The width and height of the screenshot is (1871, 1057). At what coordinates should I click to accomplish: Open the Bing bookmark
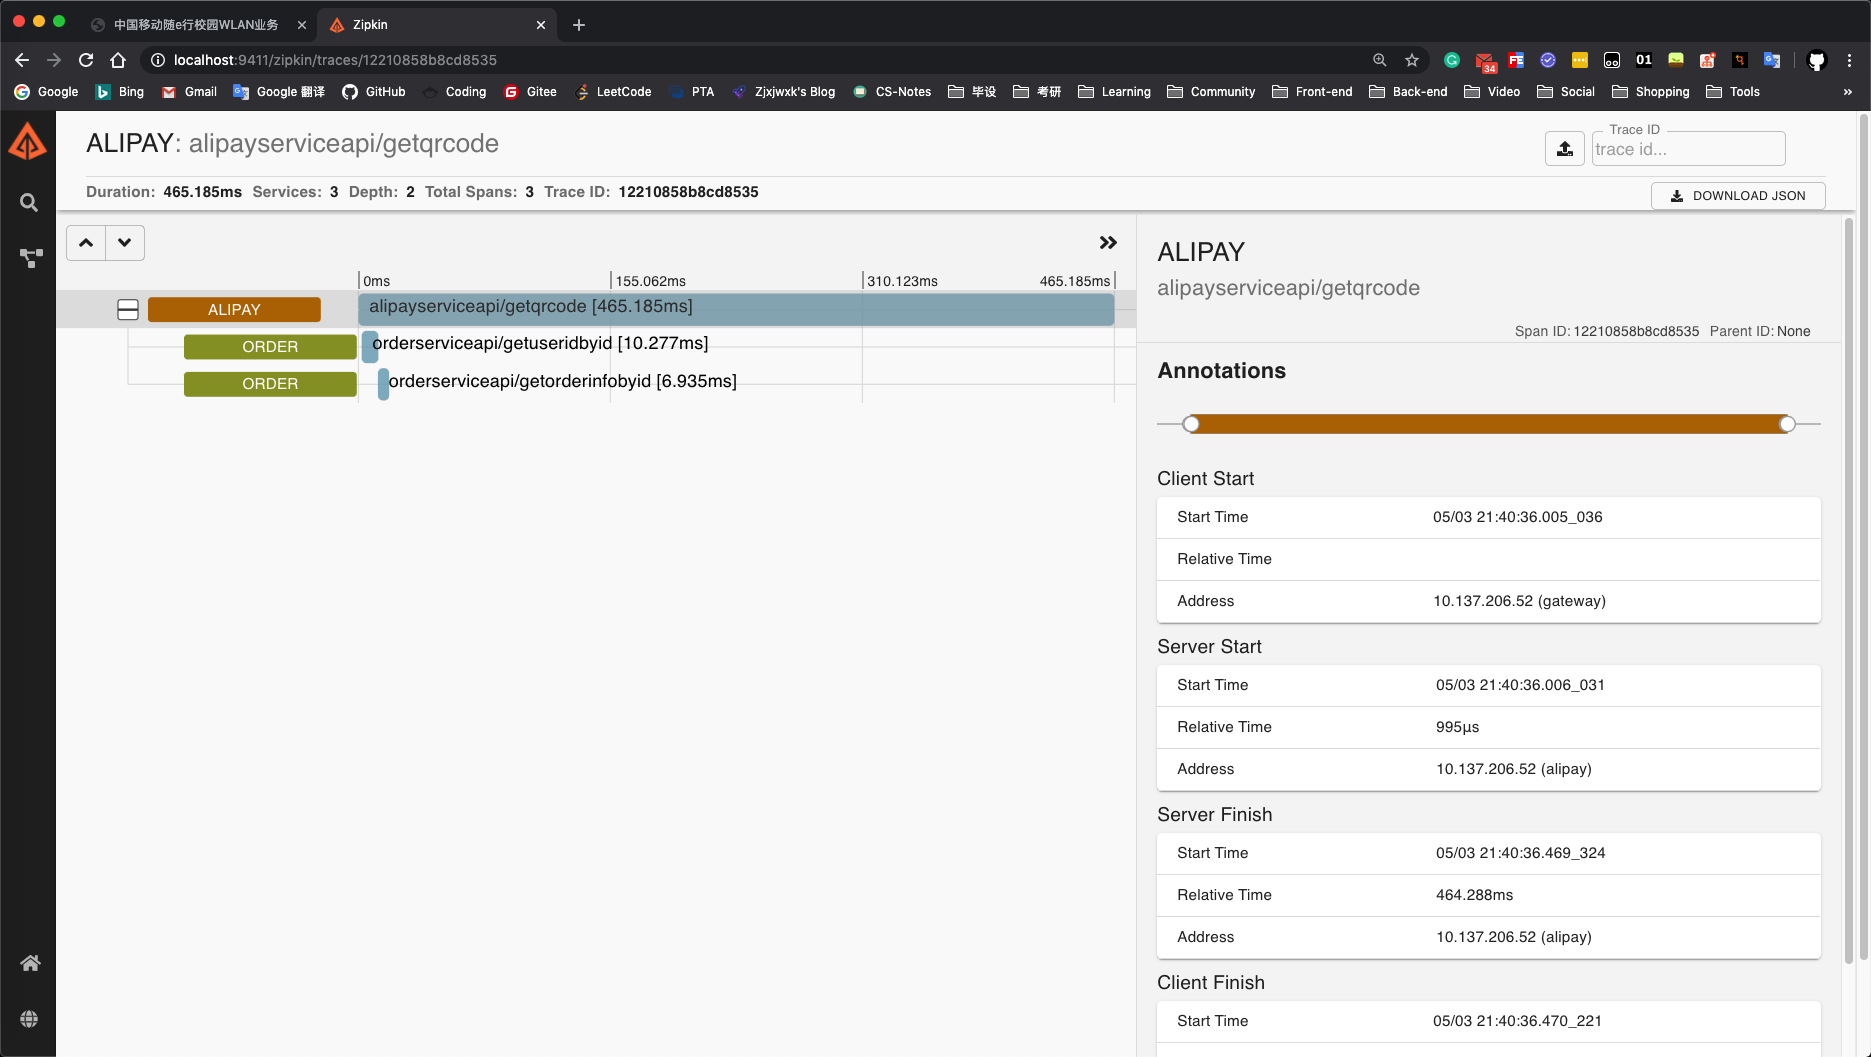[x=120, y=91]
